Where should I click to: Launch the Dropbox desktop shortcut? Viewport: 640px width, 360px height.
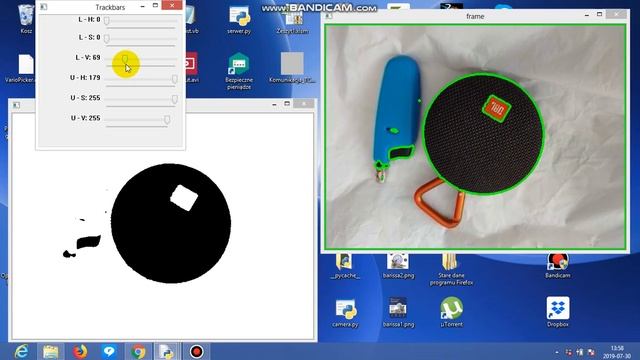click(x=558, y=312)
